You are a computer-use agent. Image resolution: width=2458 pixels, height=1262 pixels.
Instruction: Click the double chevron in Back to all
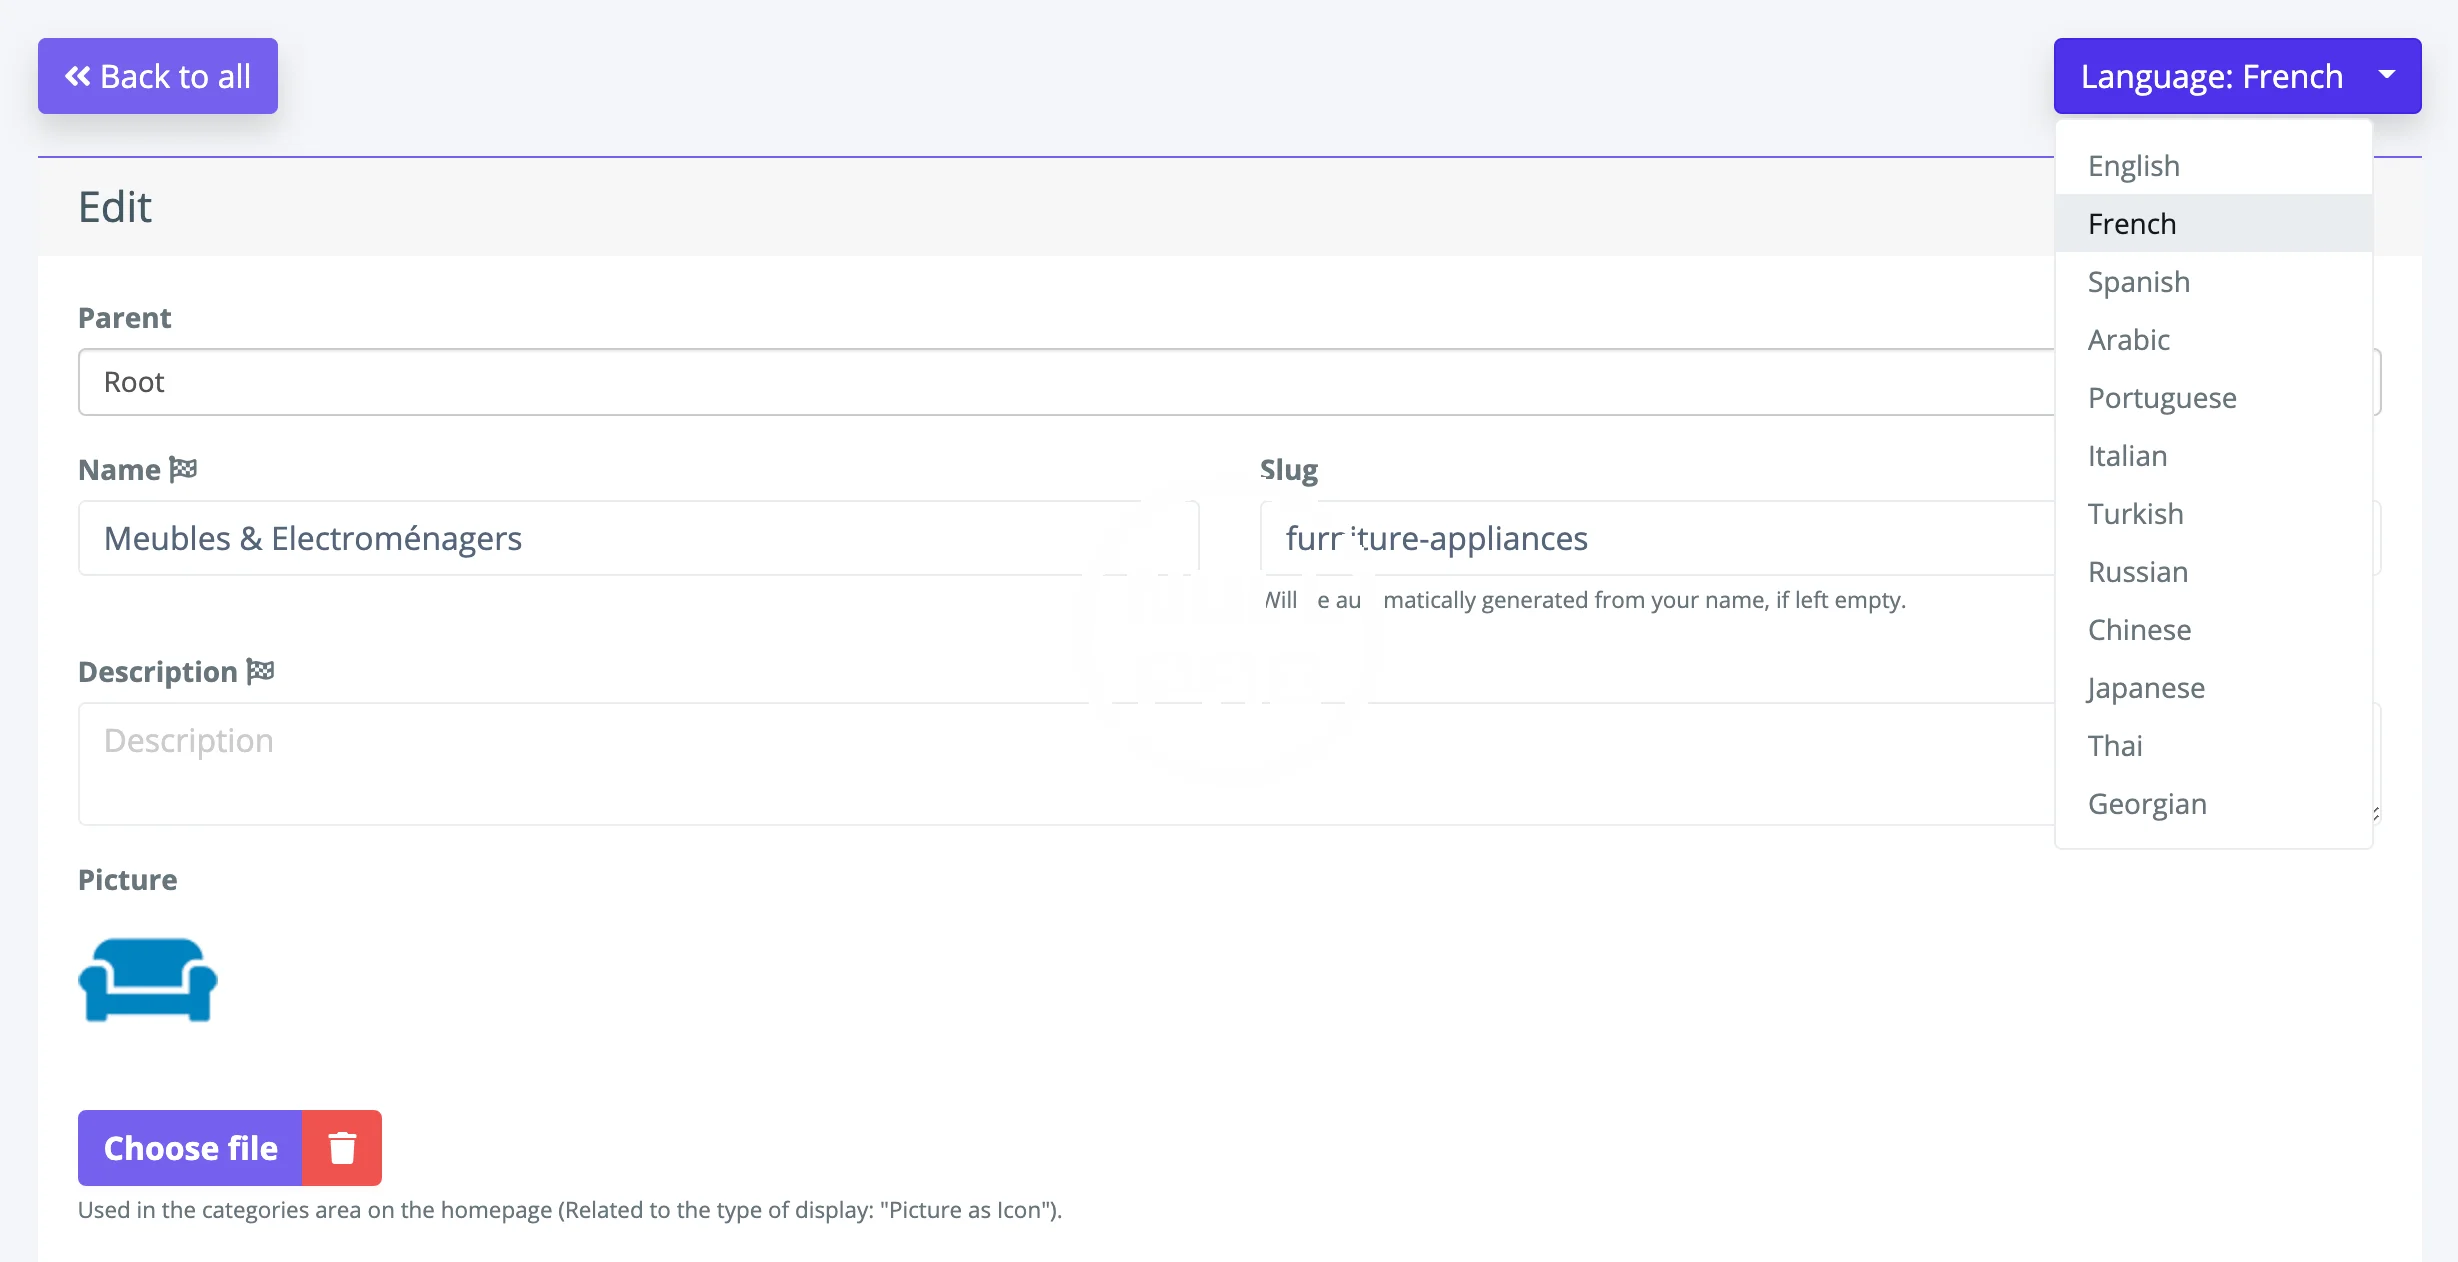click(x=78, y=76)
